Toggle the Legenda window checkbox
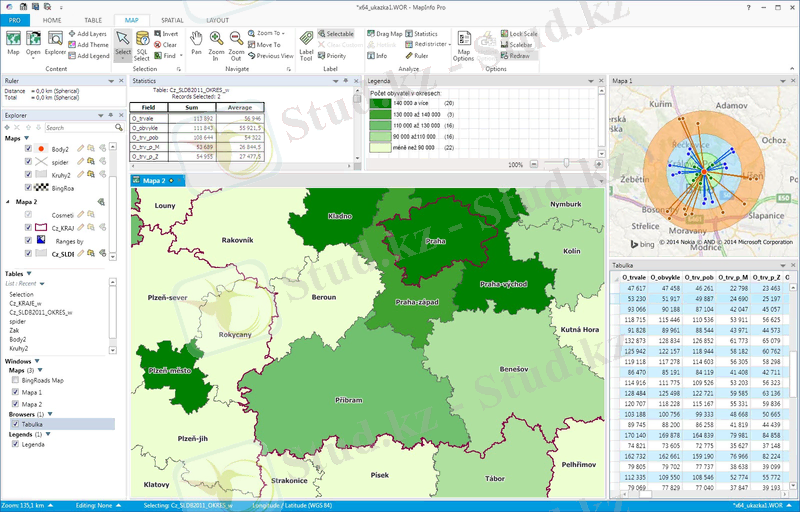The width and height of the screenshot is (800, 512). point(15,445)
